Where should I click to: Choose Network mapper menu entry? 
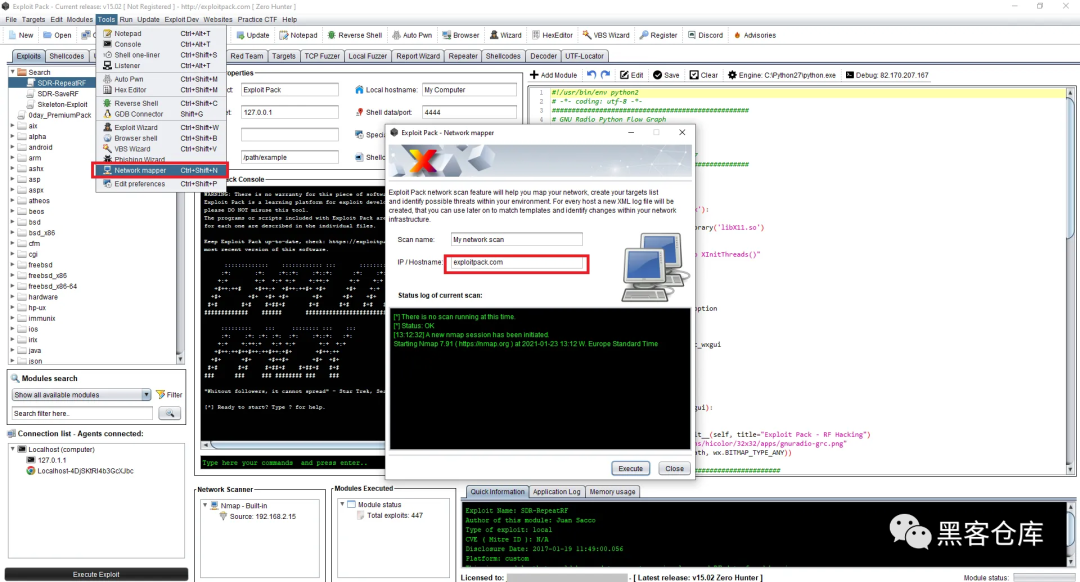[x=159, y=170]
